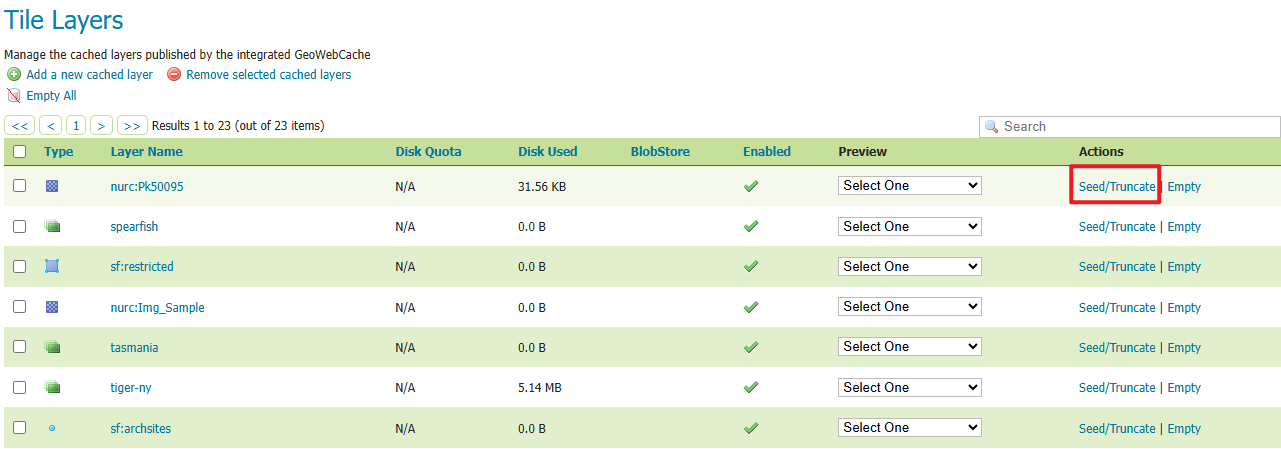Click the raster type icon for nurc:Pk50095
1281x449 pixels.
52,186
